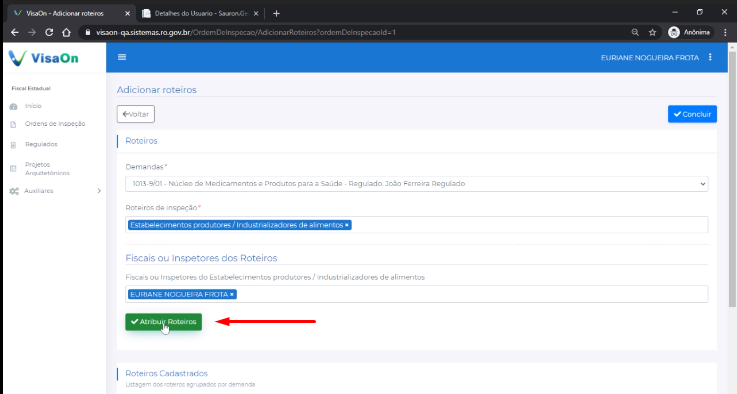Close the VisaOn - Adicionar roteiros tab
This screenshot has height=394, width=737.
(127, 14)
